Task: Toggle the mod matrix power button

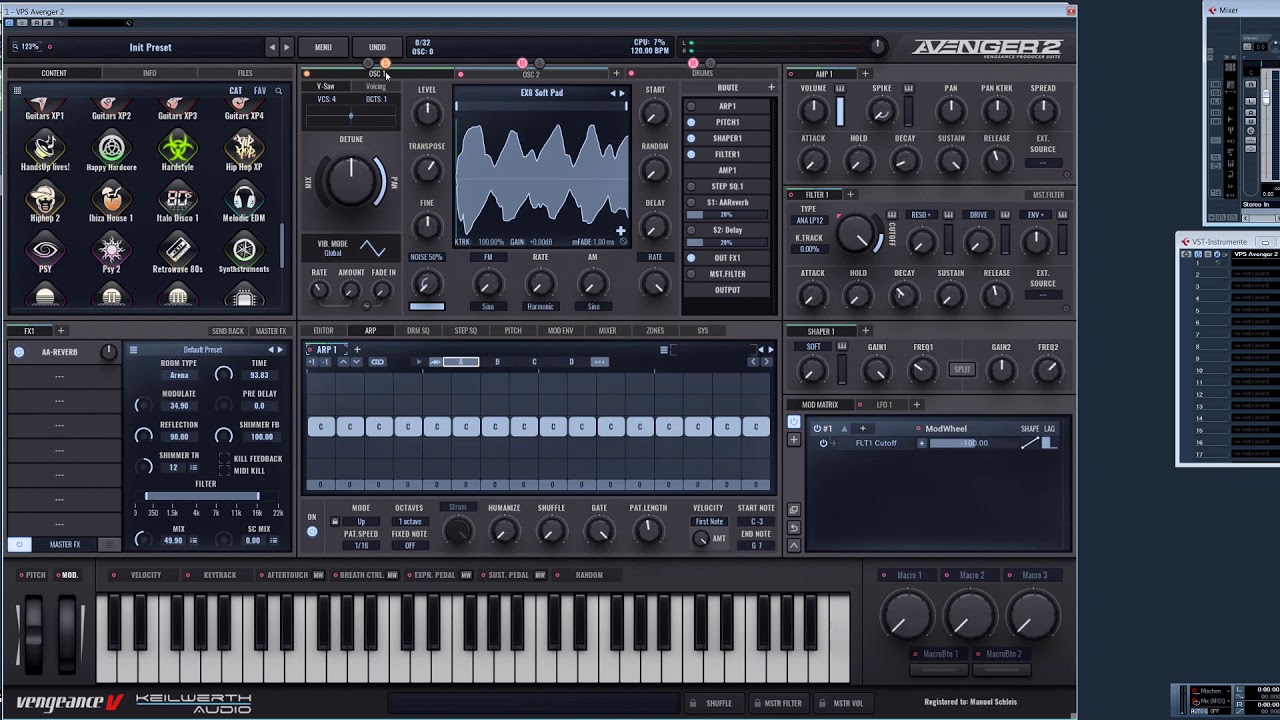Action: (x=794, y=422)
